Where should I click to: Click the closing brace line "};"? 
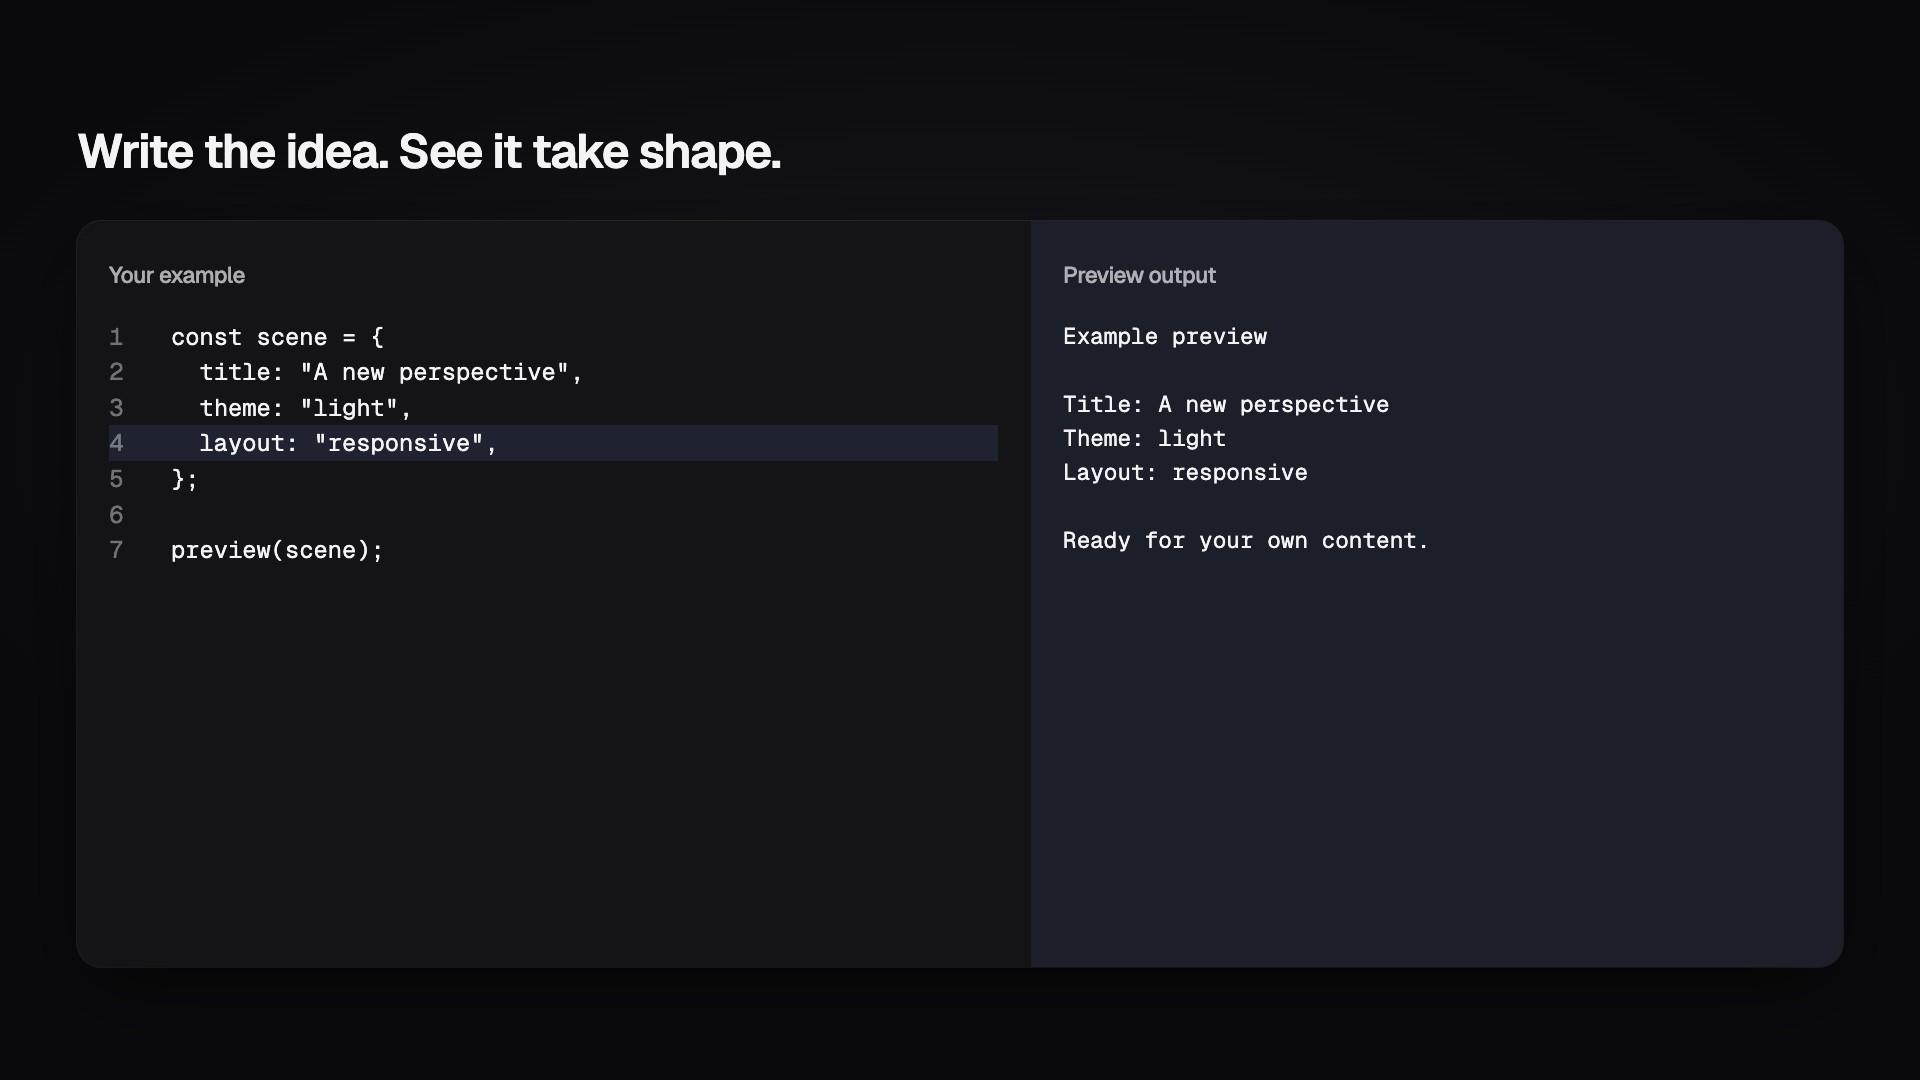click(x=185, y=479)
